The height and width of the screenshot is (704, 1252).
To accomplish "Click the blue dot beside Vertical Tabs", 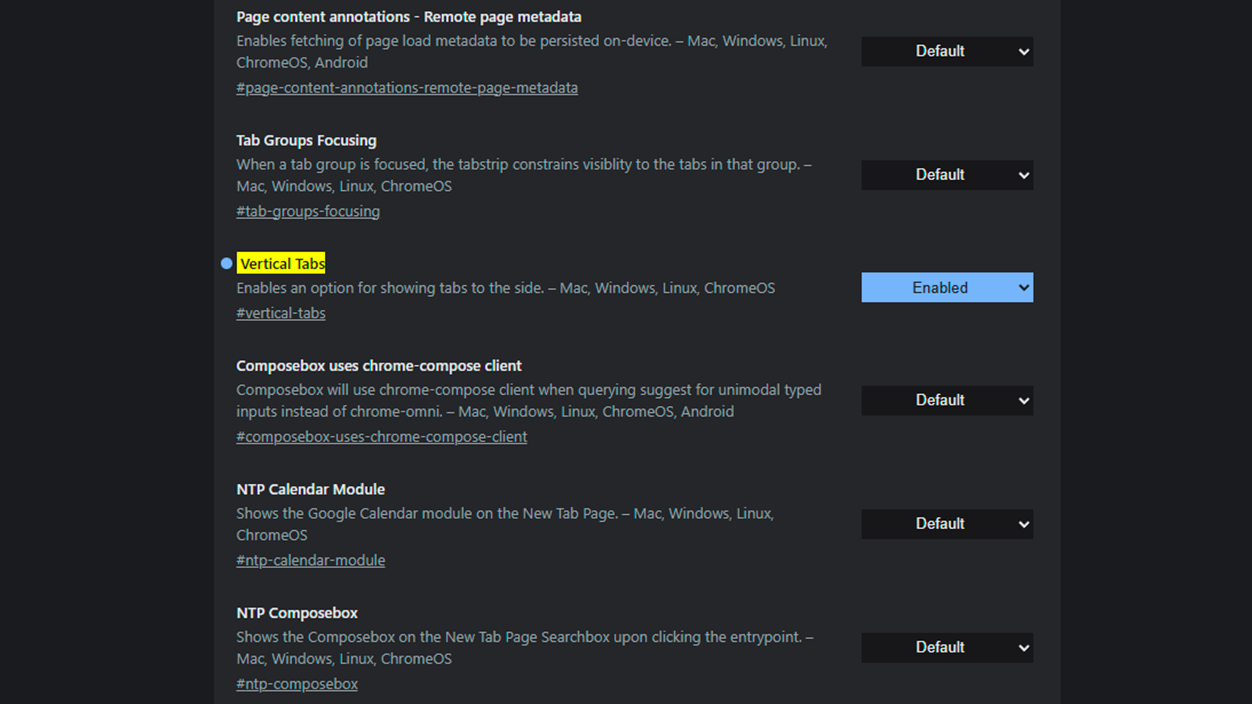I will (226, 263).
